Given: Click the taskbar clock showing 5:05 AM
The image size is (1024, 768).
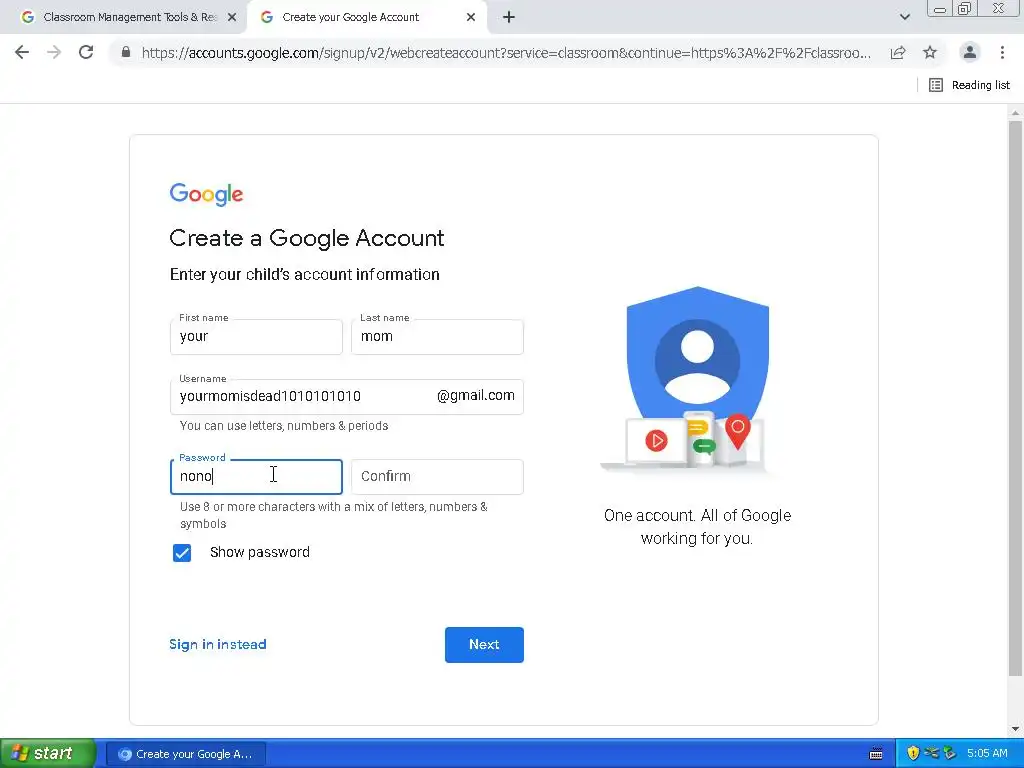Looking at the screenshot, I should pyautogui.click(x=987, y=753).
